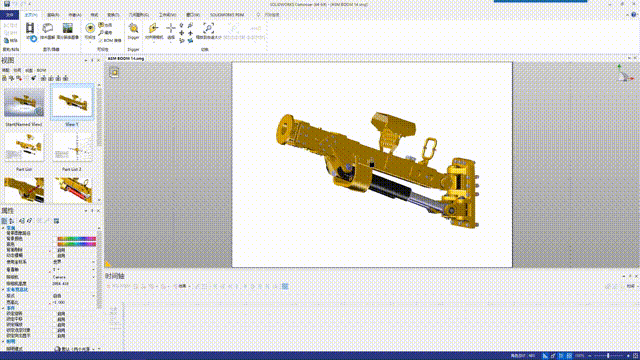The width and height of the screenshot is (640, 360).
Task: Open the Camera dropdown in properties
Action: [x=74, y=277]
